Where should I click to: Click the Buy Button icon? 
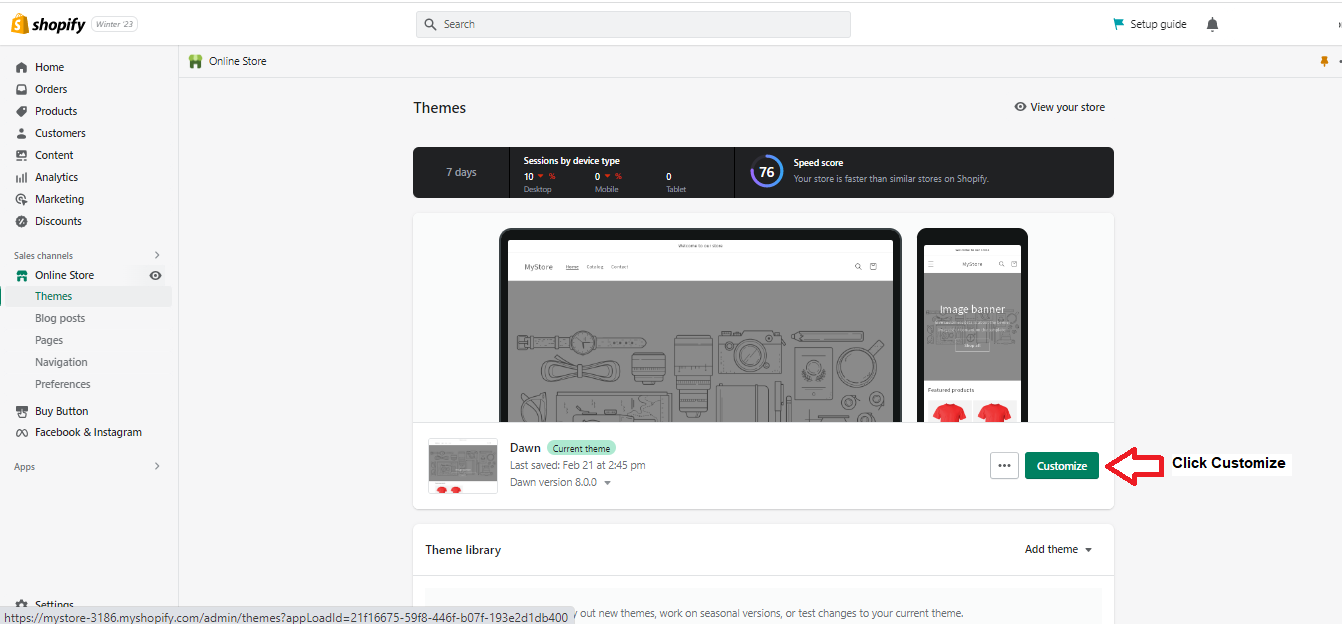22,411
